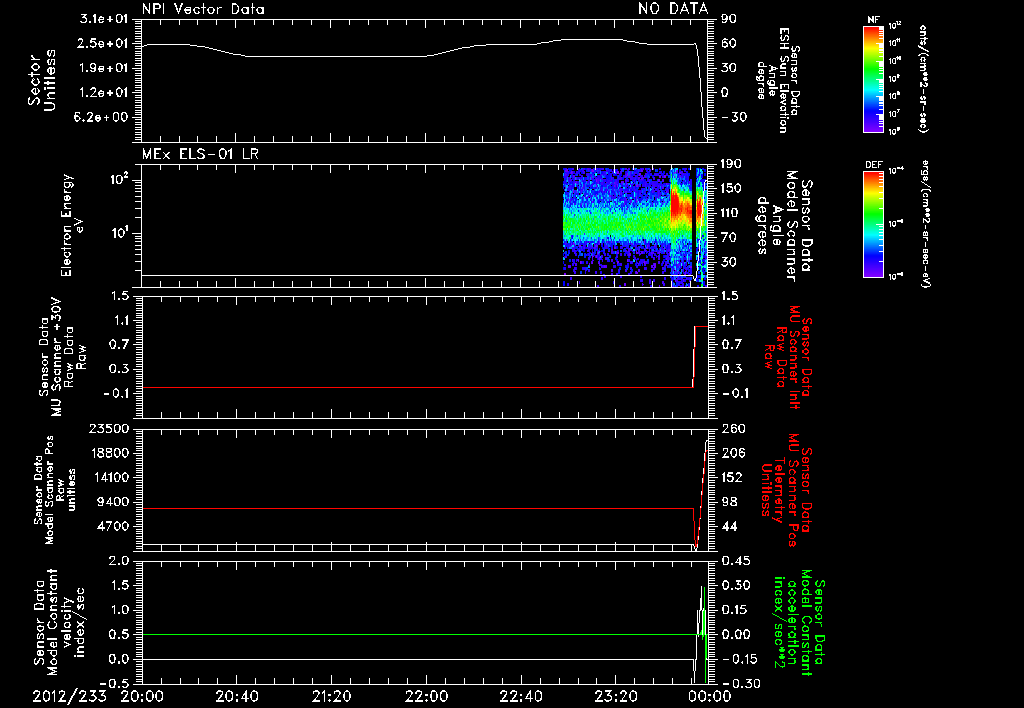The image size is (1024, 708).
Task: Click the '260' telemetry position tick
Action: pyautogui.click(x=732, y=428)
